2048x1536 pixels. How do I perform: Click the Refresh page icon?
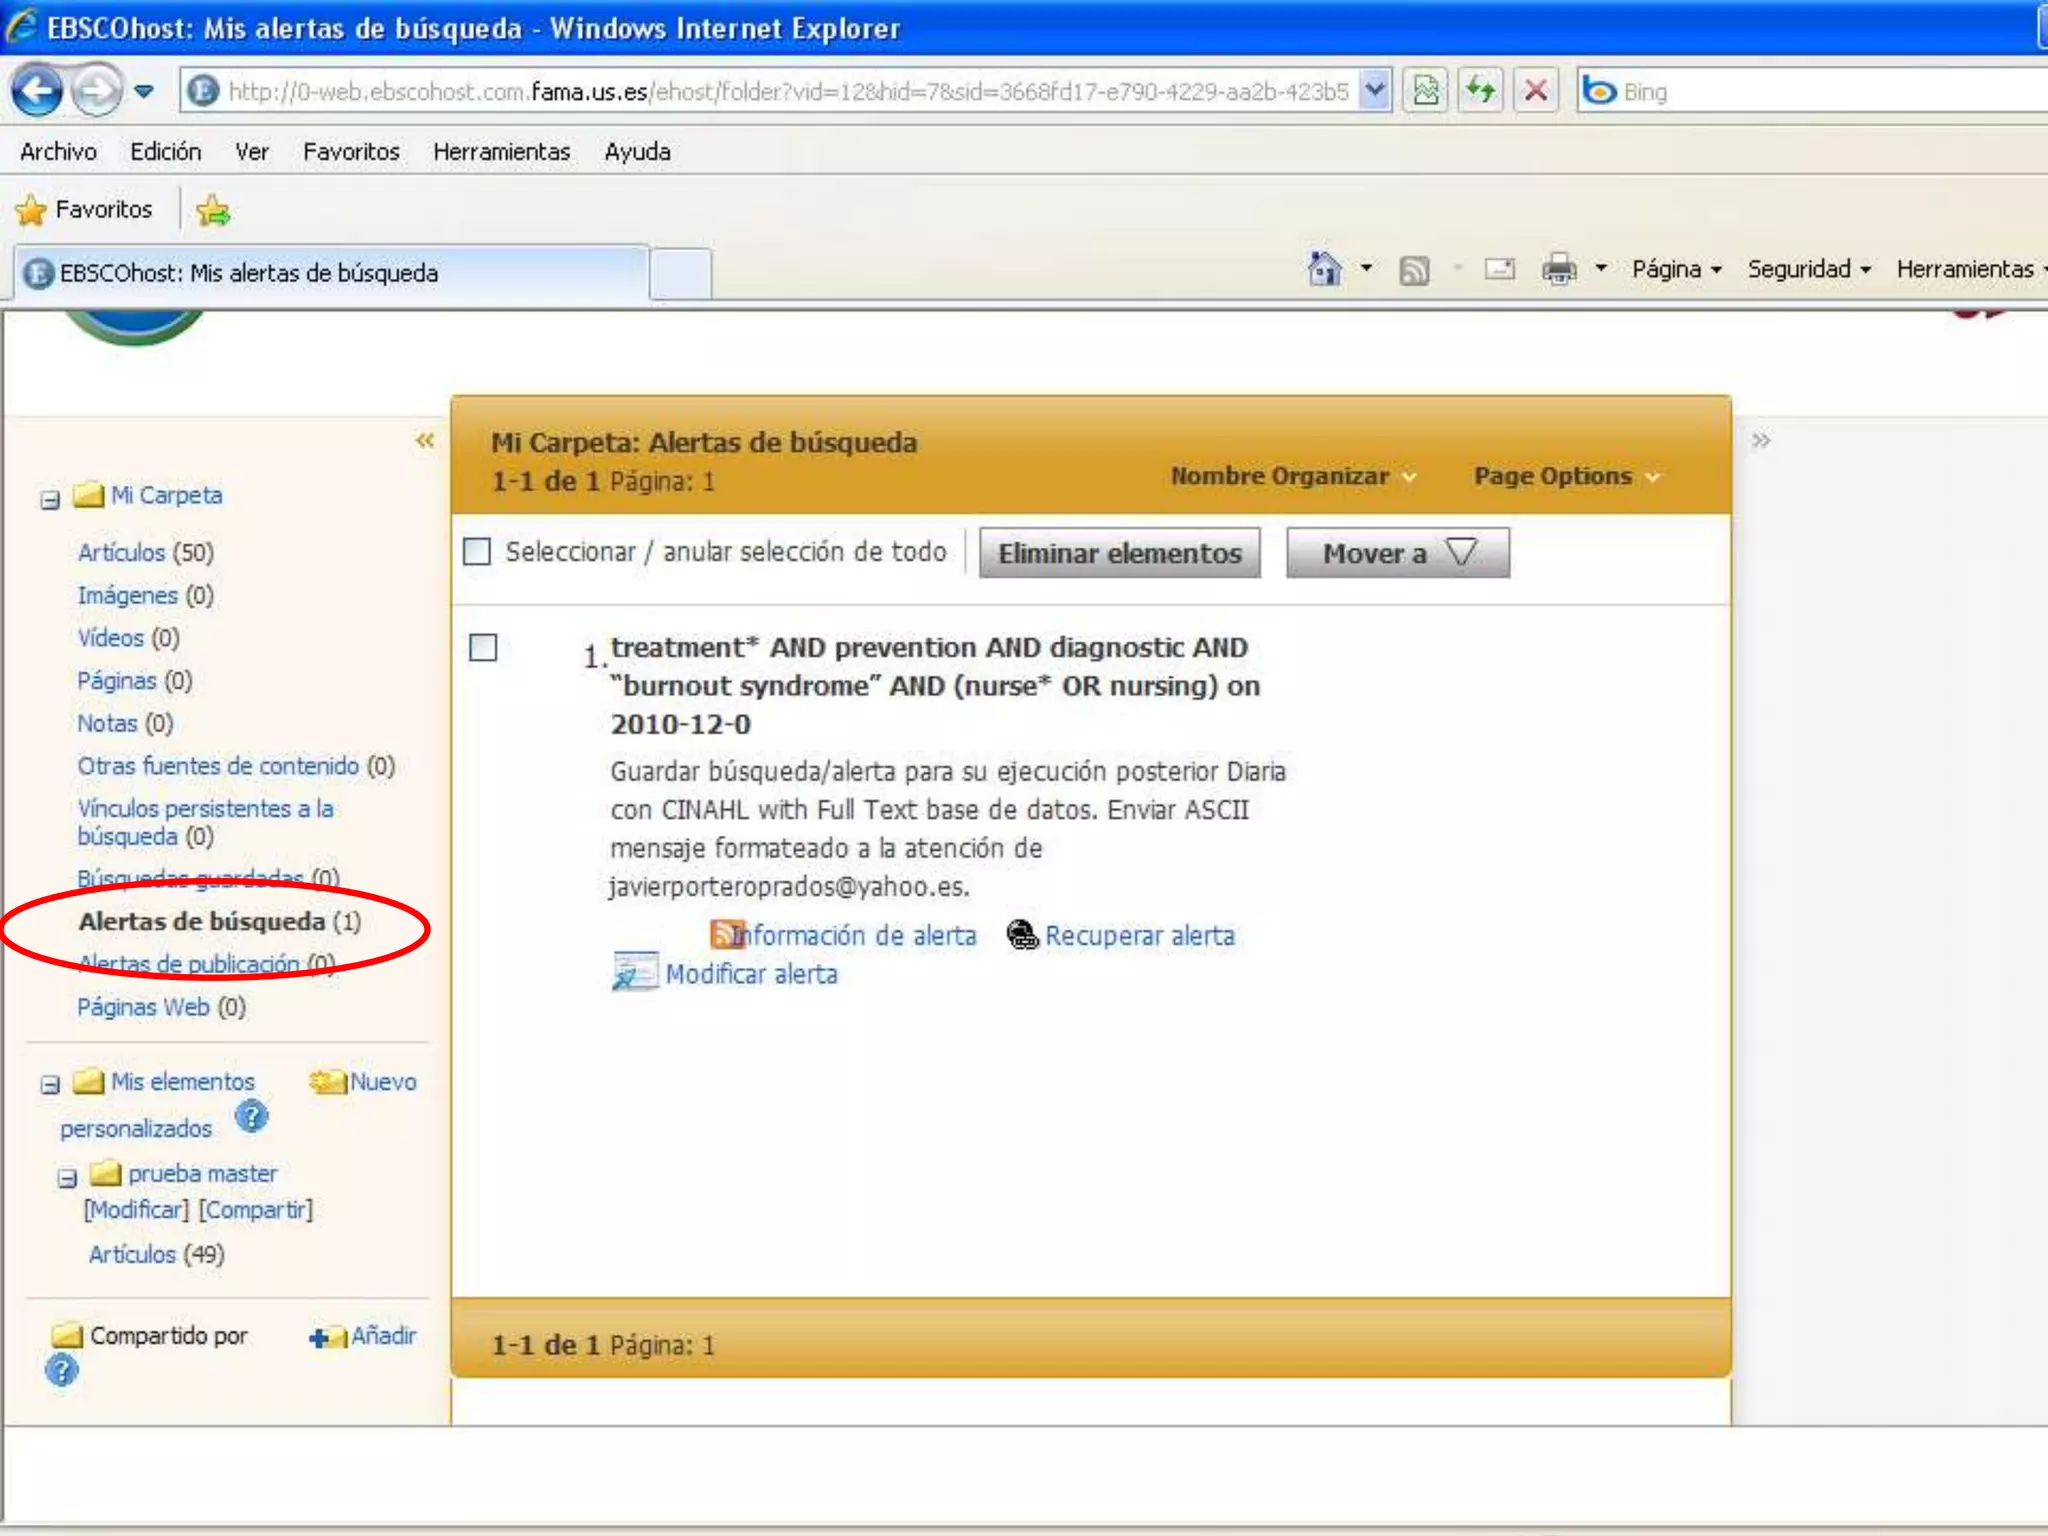pyautogui.click(x=1480, y=91)
